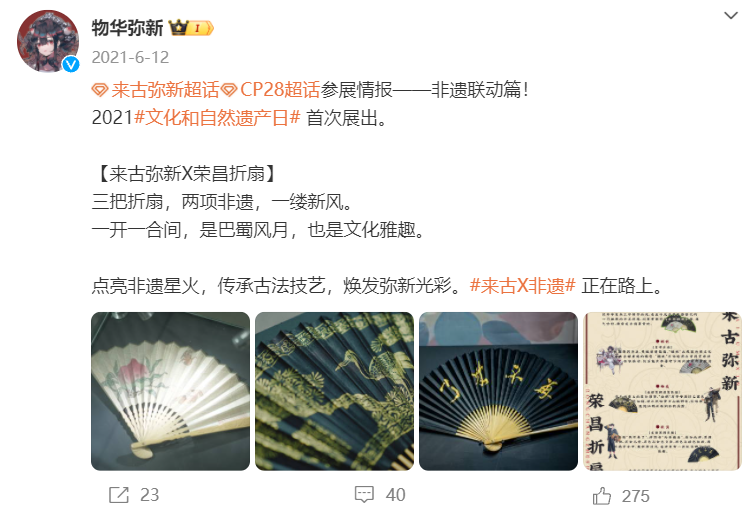Open hashtag #文化和自然遗产日#
This screenshot has height=516, width=755.
click(x=217, y=117)
